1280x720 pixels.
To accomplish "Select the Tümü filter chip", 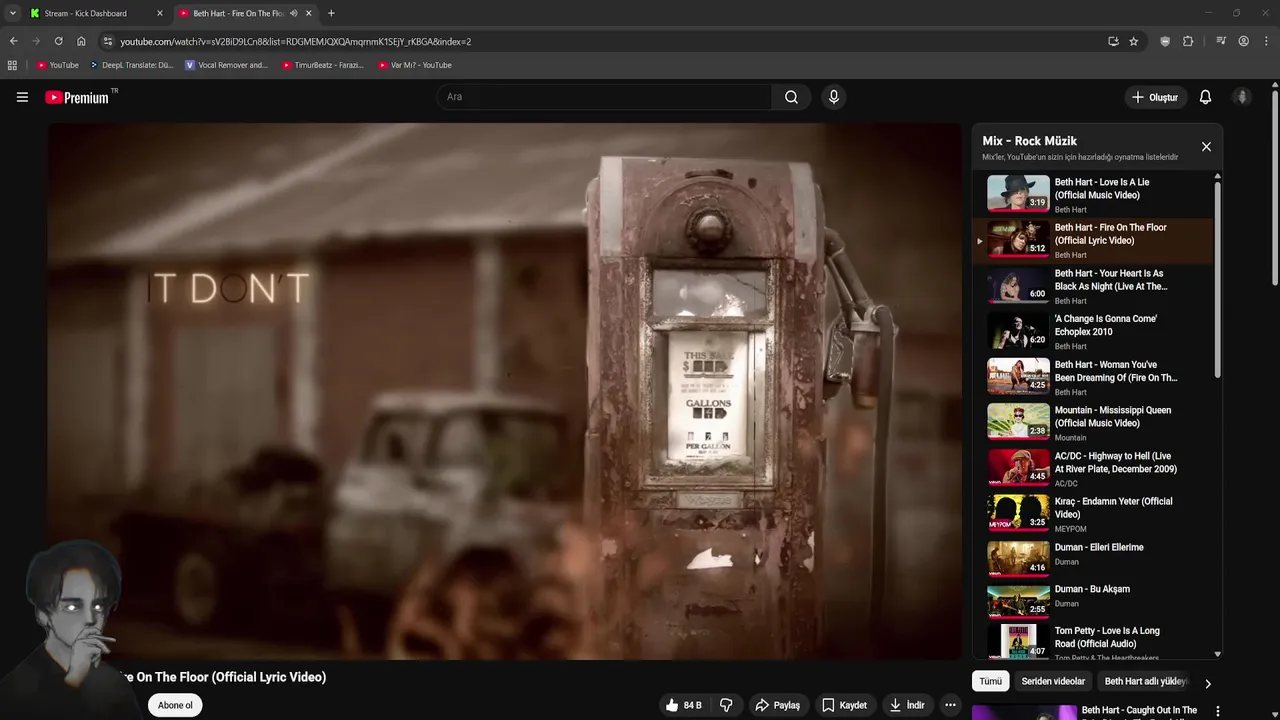I will pyautogui.click(x=990, y=681).
